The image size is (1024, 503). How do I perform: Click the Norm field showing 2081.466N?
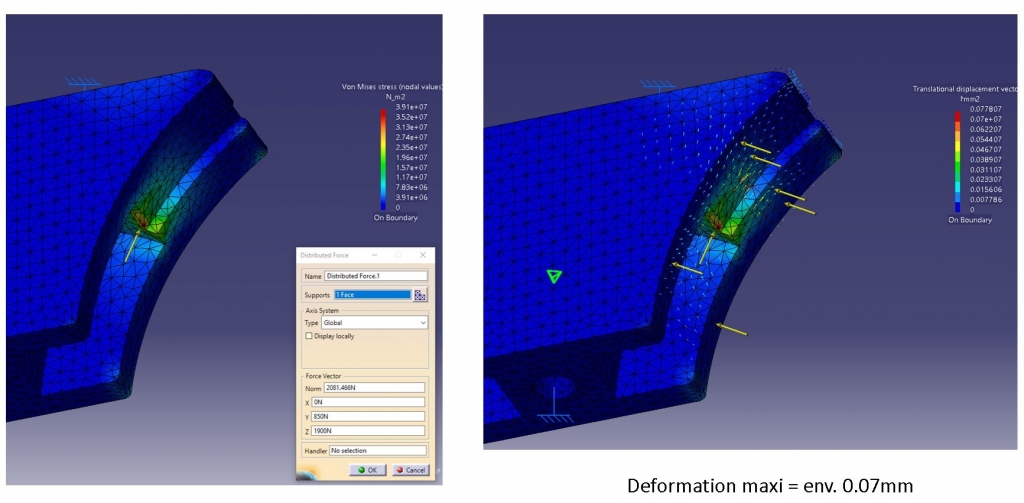tap(374, 388)
